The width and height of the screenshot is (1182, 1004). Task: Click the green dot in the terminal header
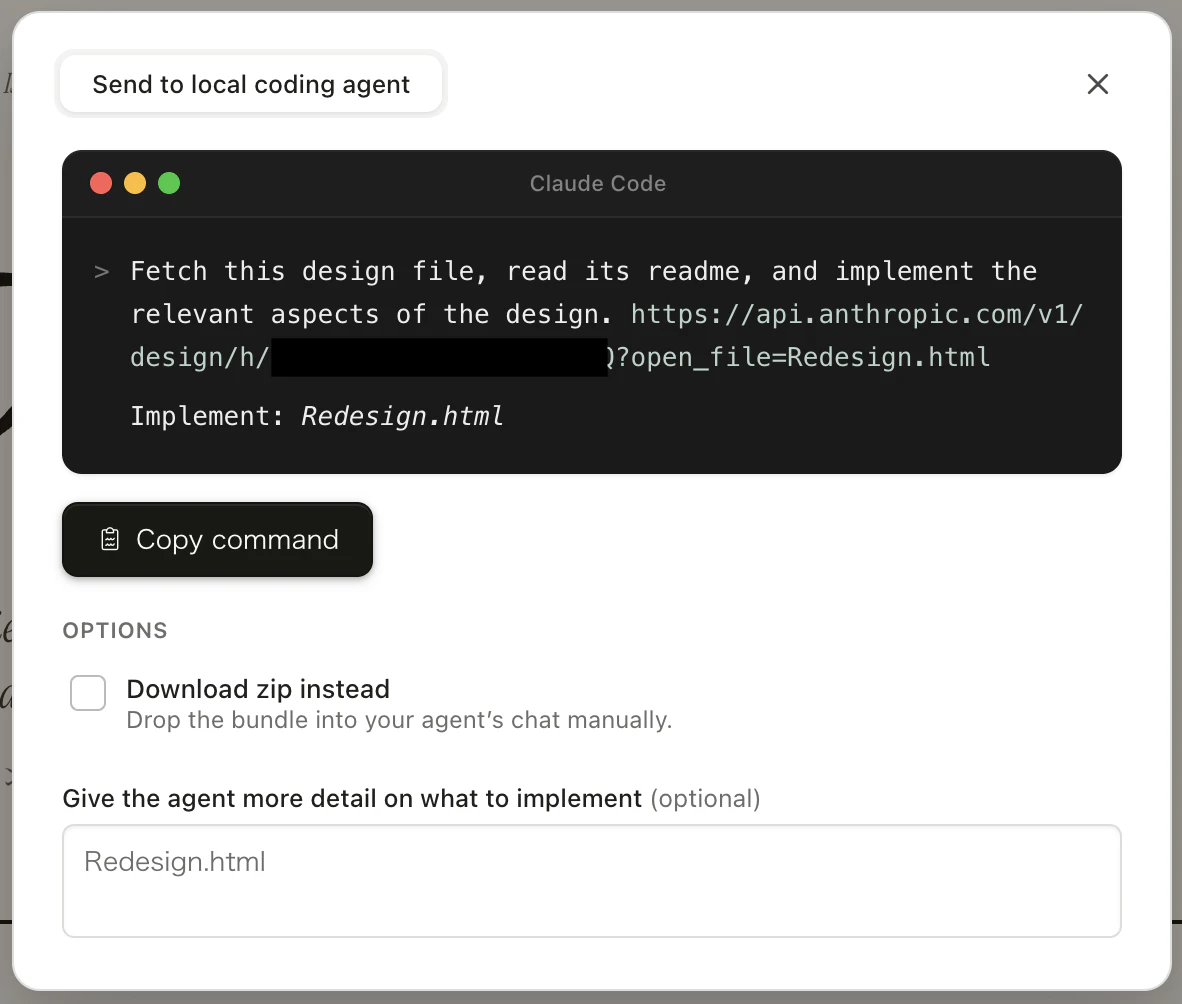click(x=169, y=183)
